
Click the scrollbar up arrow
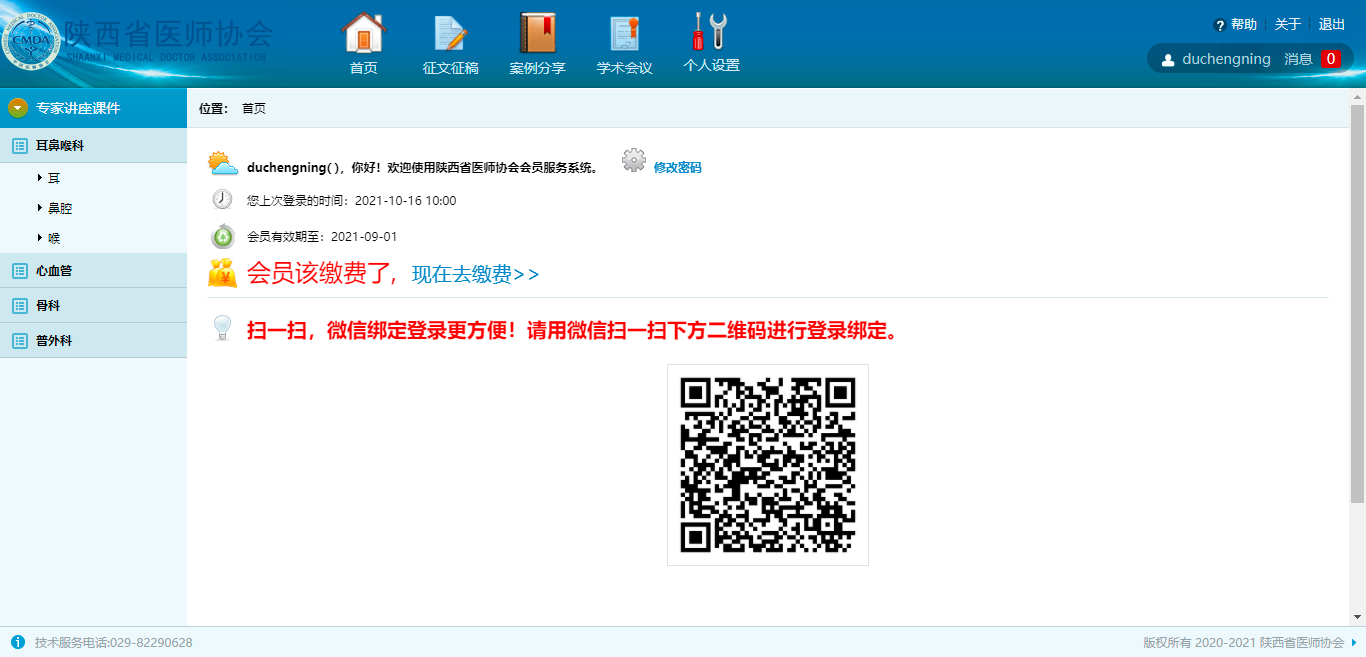1358,97
